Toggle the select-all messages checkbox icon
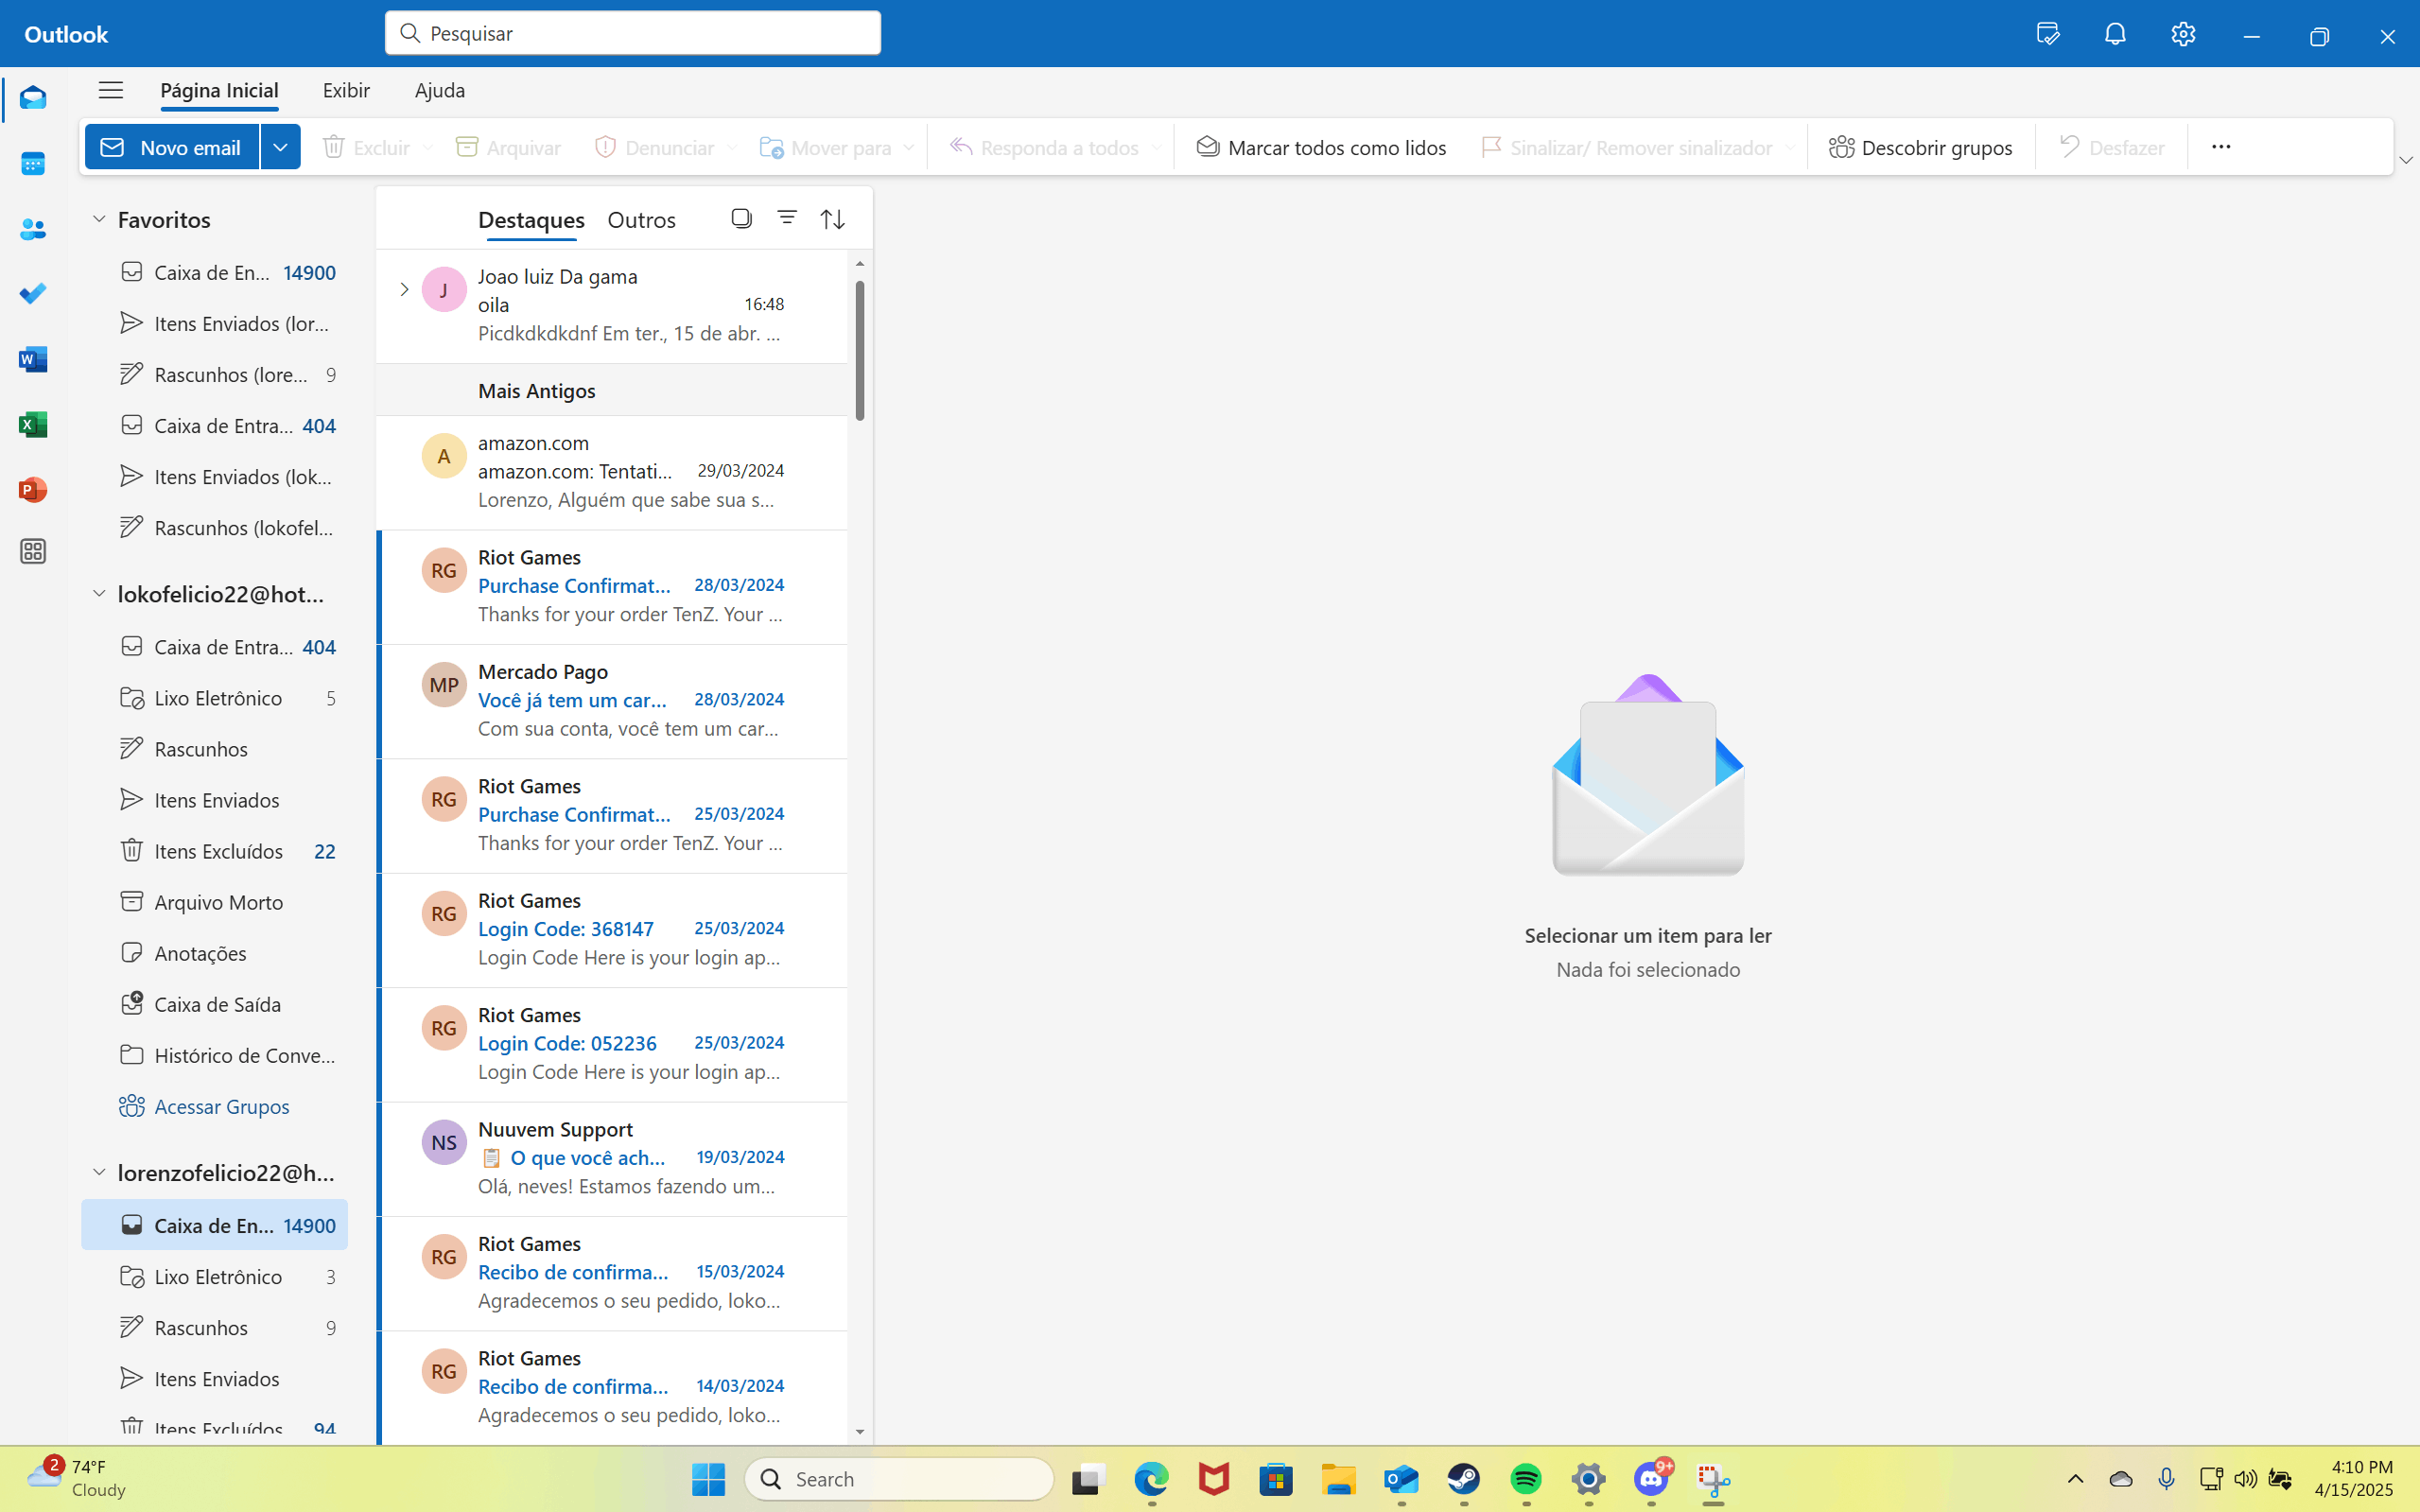 741,218
